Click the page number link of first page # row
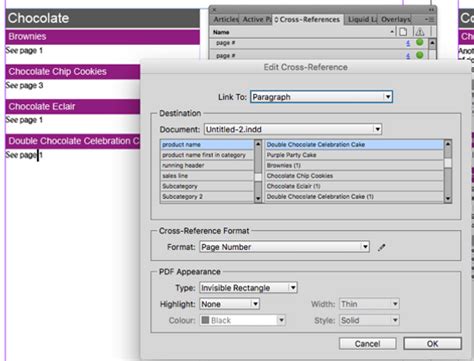 click(408, 43)
